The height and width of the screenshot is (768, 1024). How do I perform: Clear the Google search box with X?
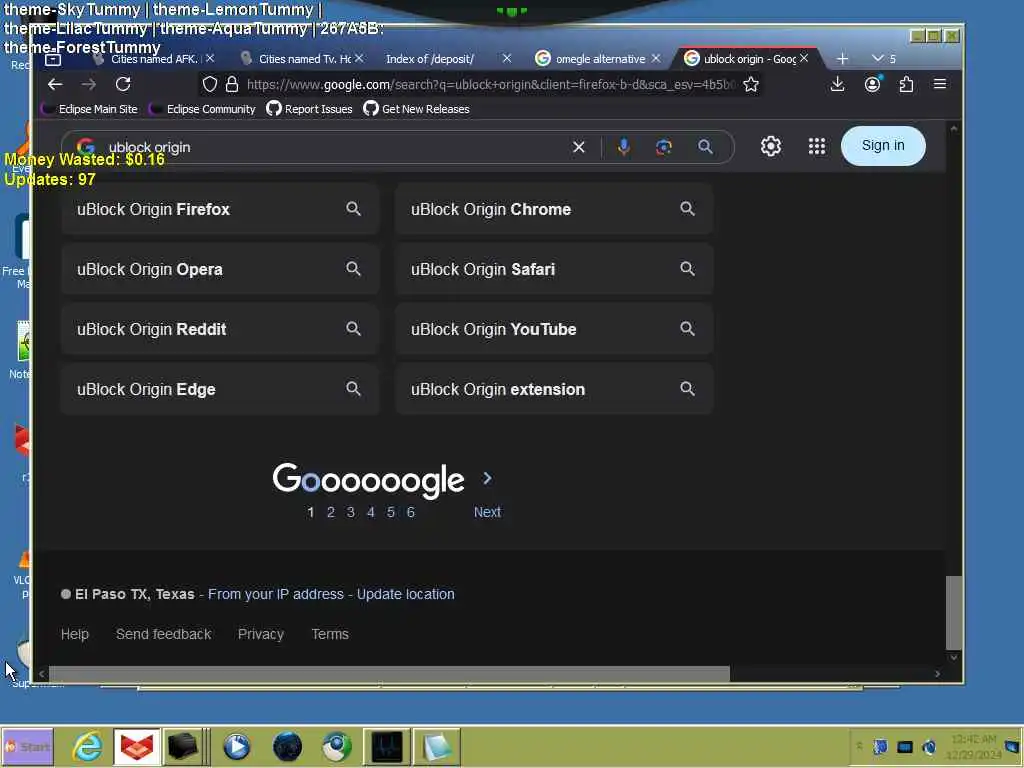click(x=579, y=147)
